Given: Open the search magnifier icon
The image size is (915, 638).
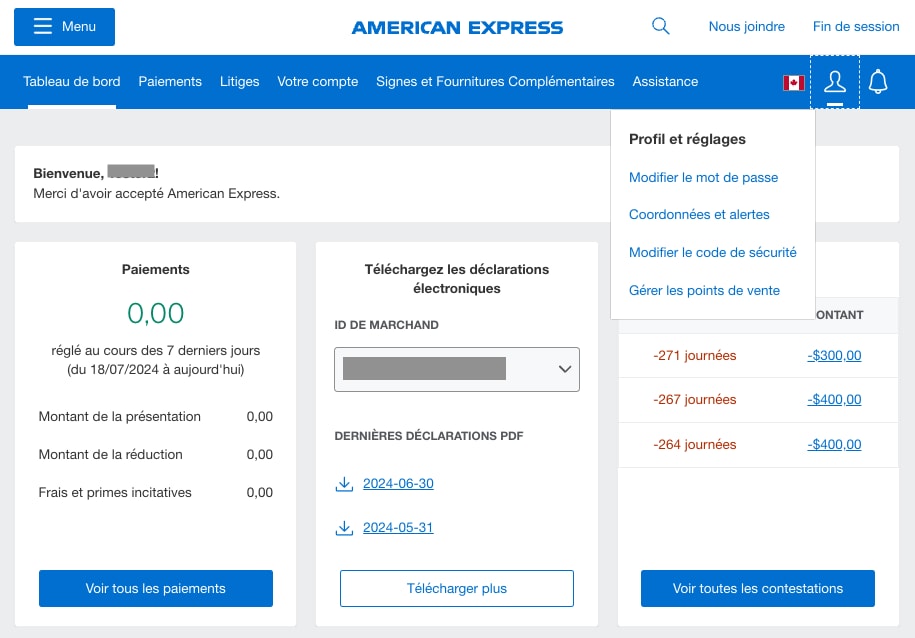Looking at the screenshot, I should [x=660, y=26].
